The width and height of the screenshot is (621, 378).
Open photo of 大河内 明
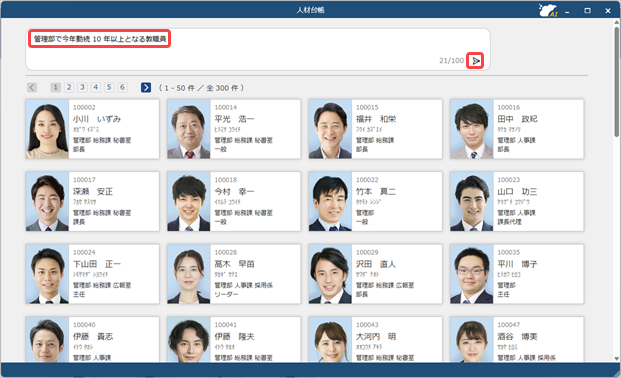pos(330,340)
